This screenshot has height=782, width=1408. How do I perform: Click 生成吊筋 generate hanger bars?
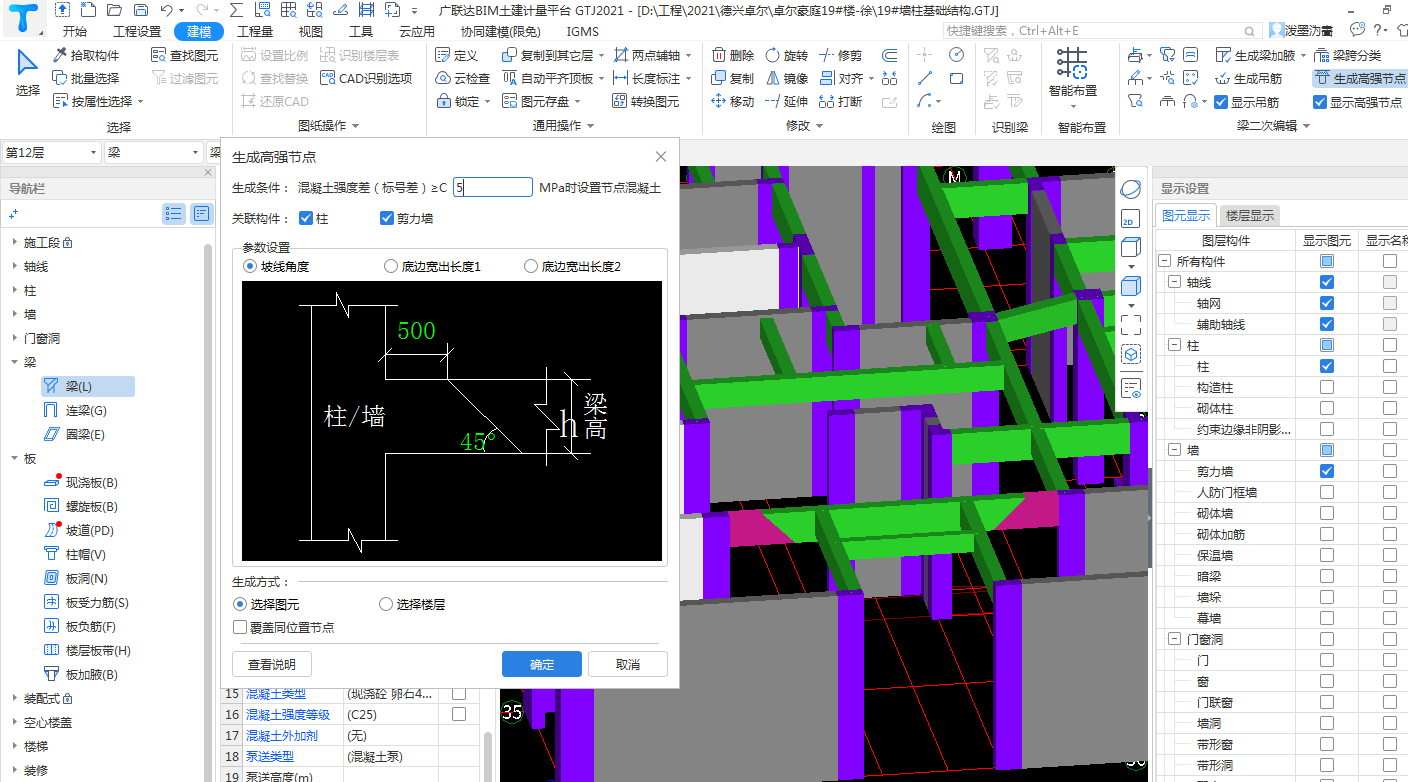(1249, 78)
